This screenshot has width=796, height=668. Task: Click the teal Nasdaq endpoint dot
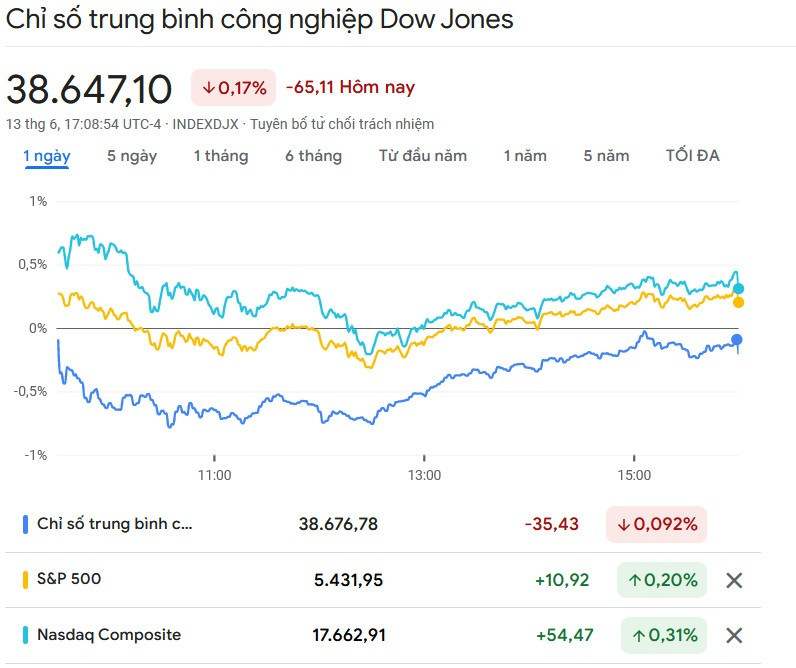tap(738, 289)
